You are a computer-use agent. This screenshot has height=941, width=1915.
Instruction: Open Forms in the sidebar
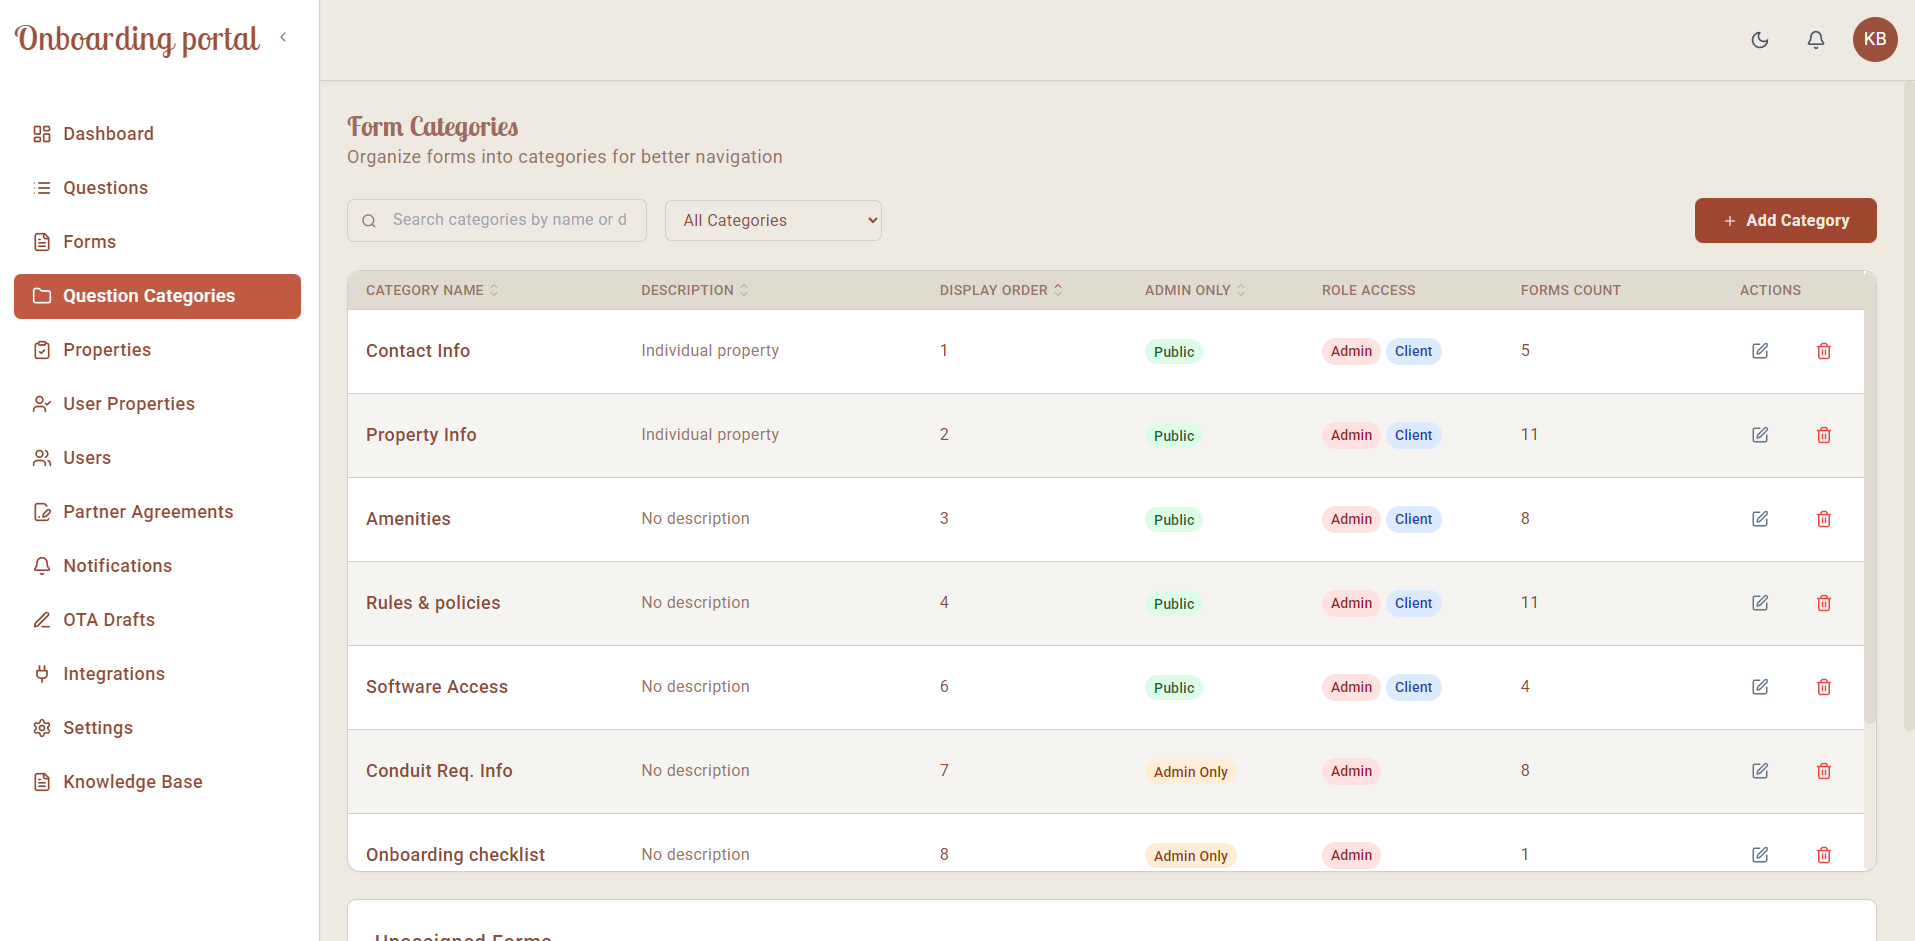coord(157,242)
